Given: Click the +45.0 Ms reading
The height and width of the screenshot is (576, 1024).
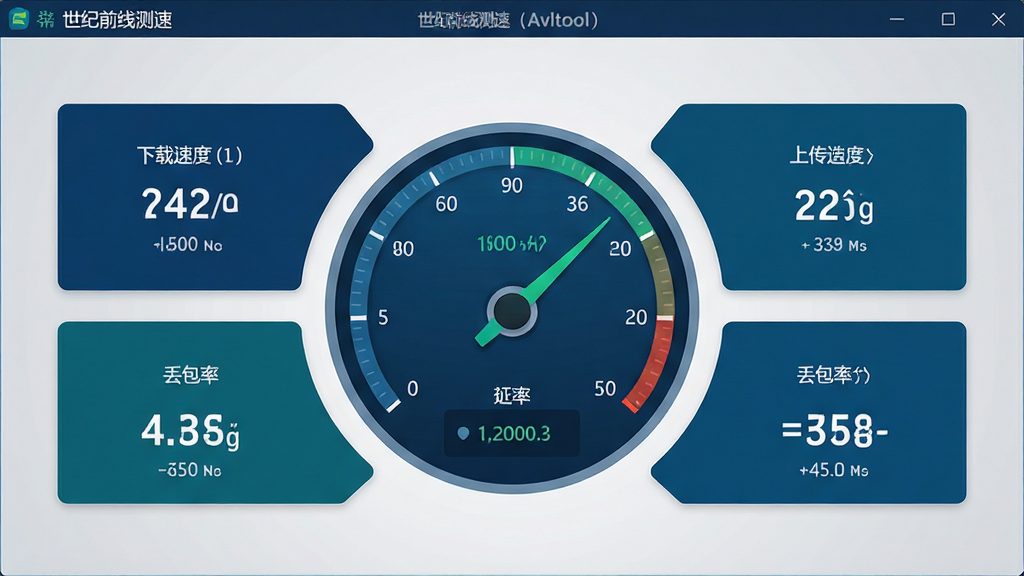Looking at the screenshot, I should click(834, 470).
